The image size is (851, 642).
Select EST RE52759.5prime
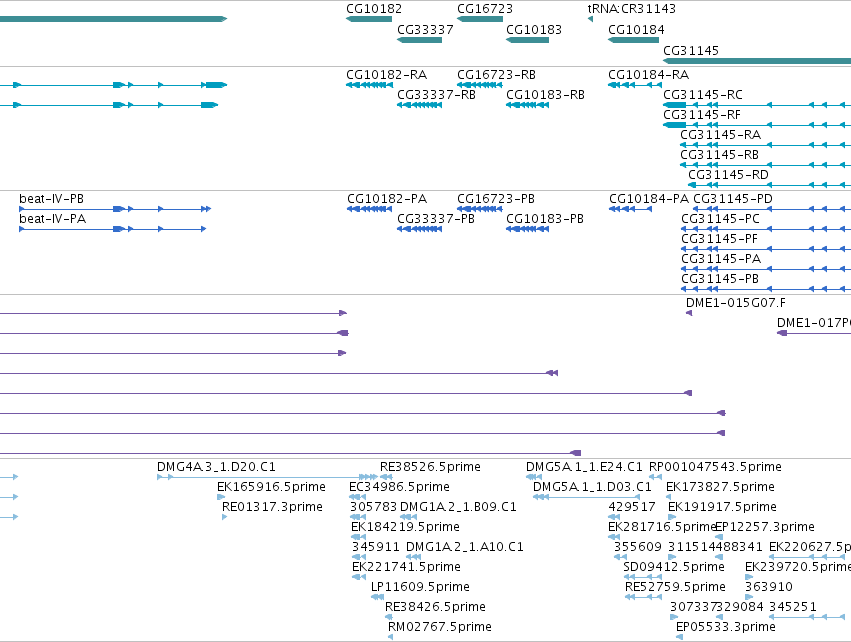coord(675,588)
